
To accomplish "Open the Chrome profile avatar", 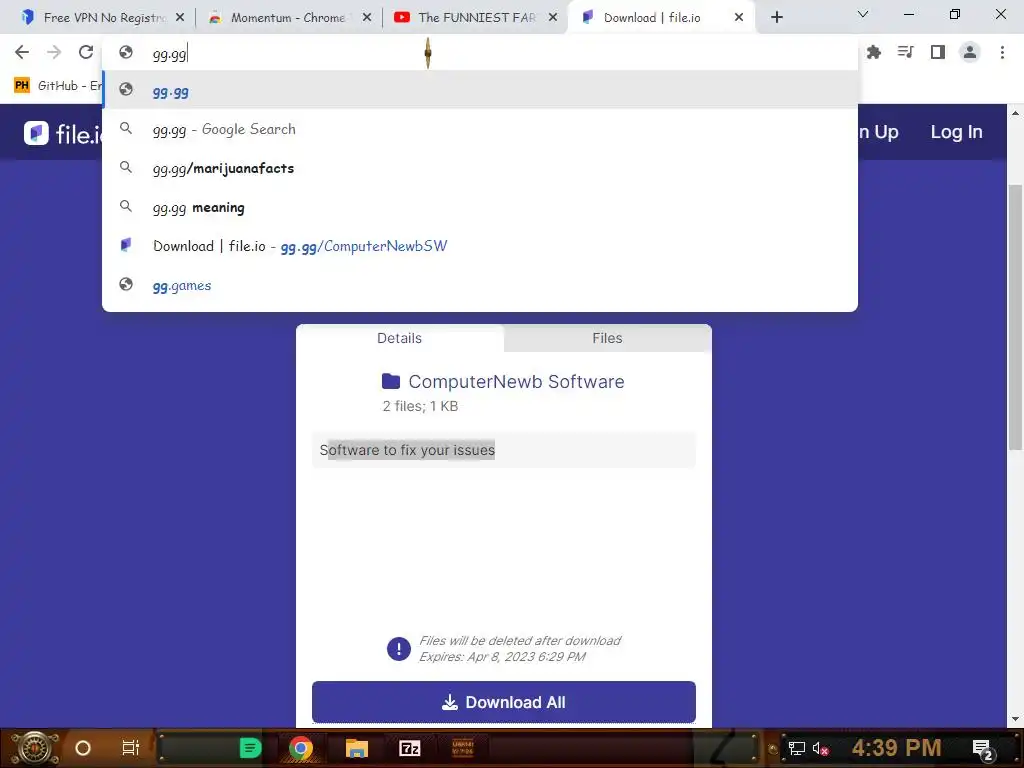I will (x=970, y=52).
